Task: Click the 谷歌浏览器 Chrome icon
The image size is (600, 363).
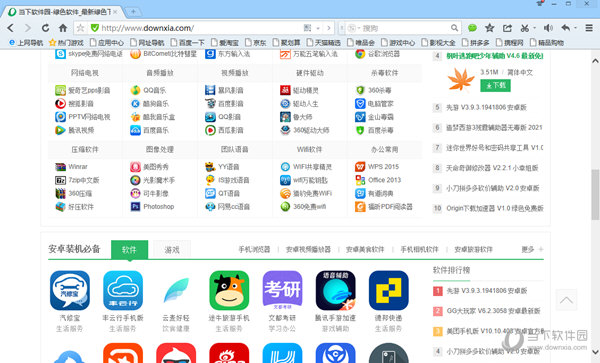Action: pyautogui.click(x=360, y=54)
